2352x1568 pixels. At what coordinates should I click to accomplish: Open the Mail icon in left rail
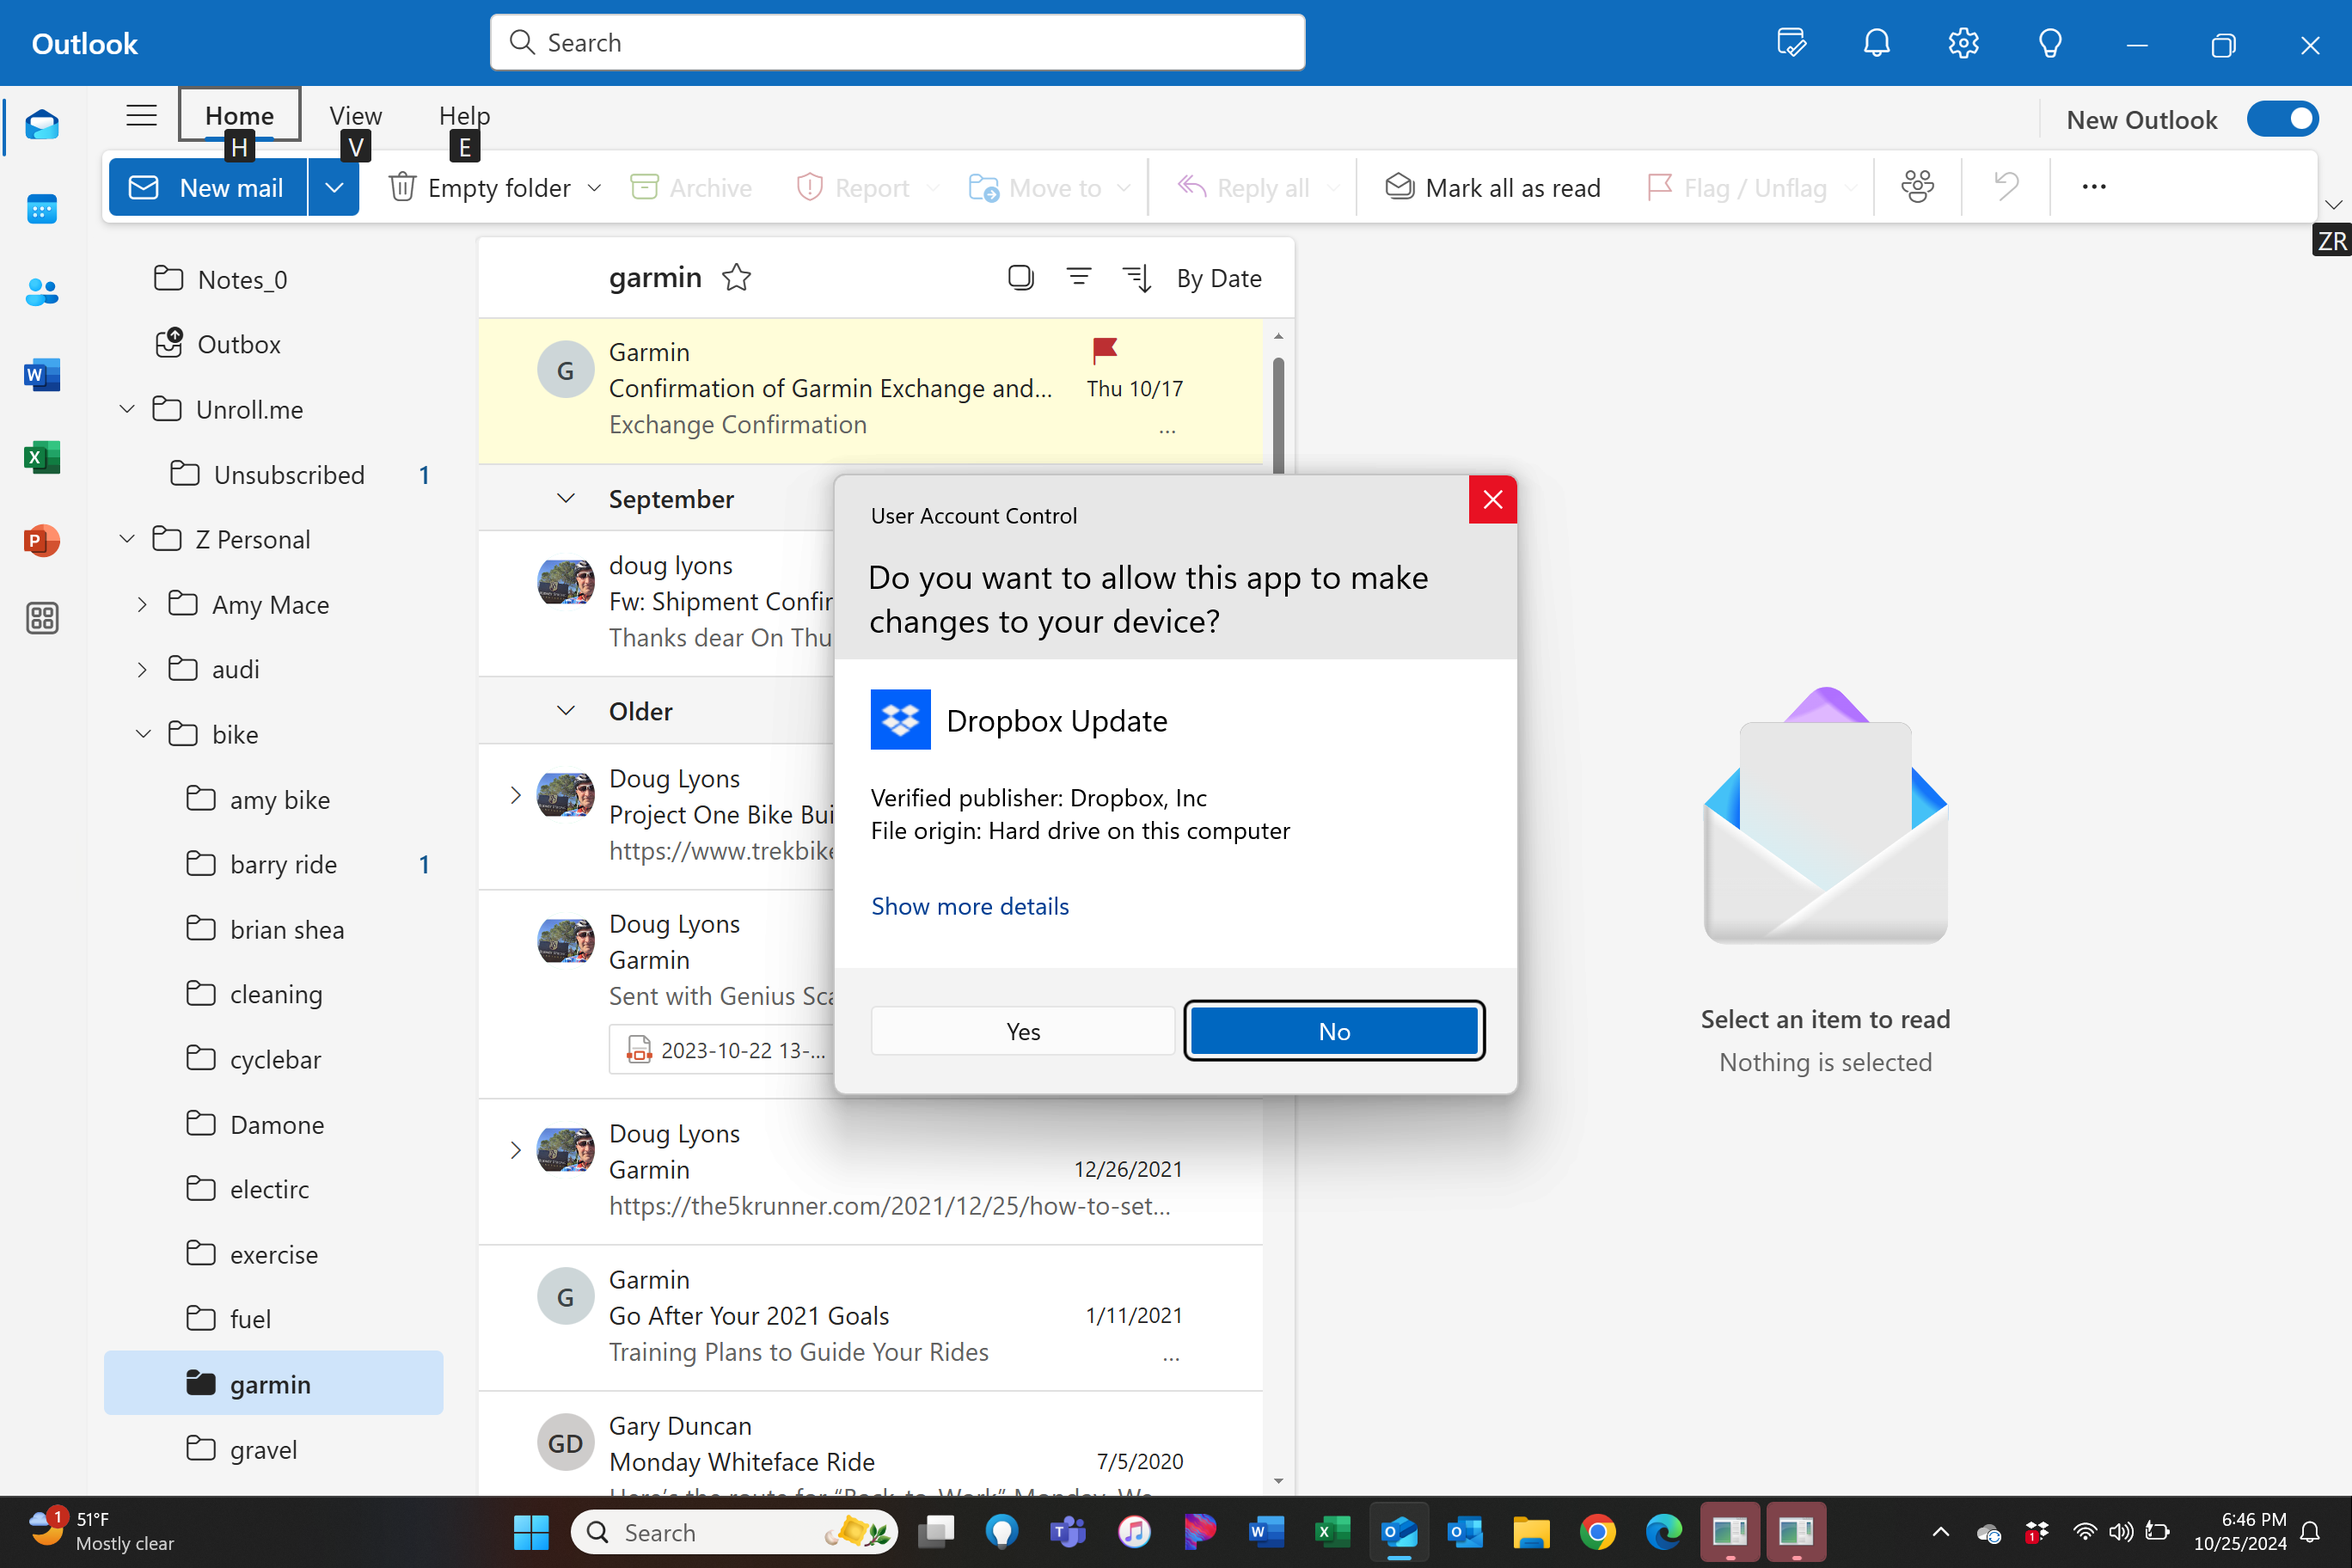(42, 126)
